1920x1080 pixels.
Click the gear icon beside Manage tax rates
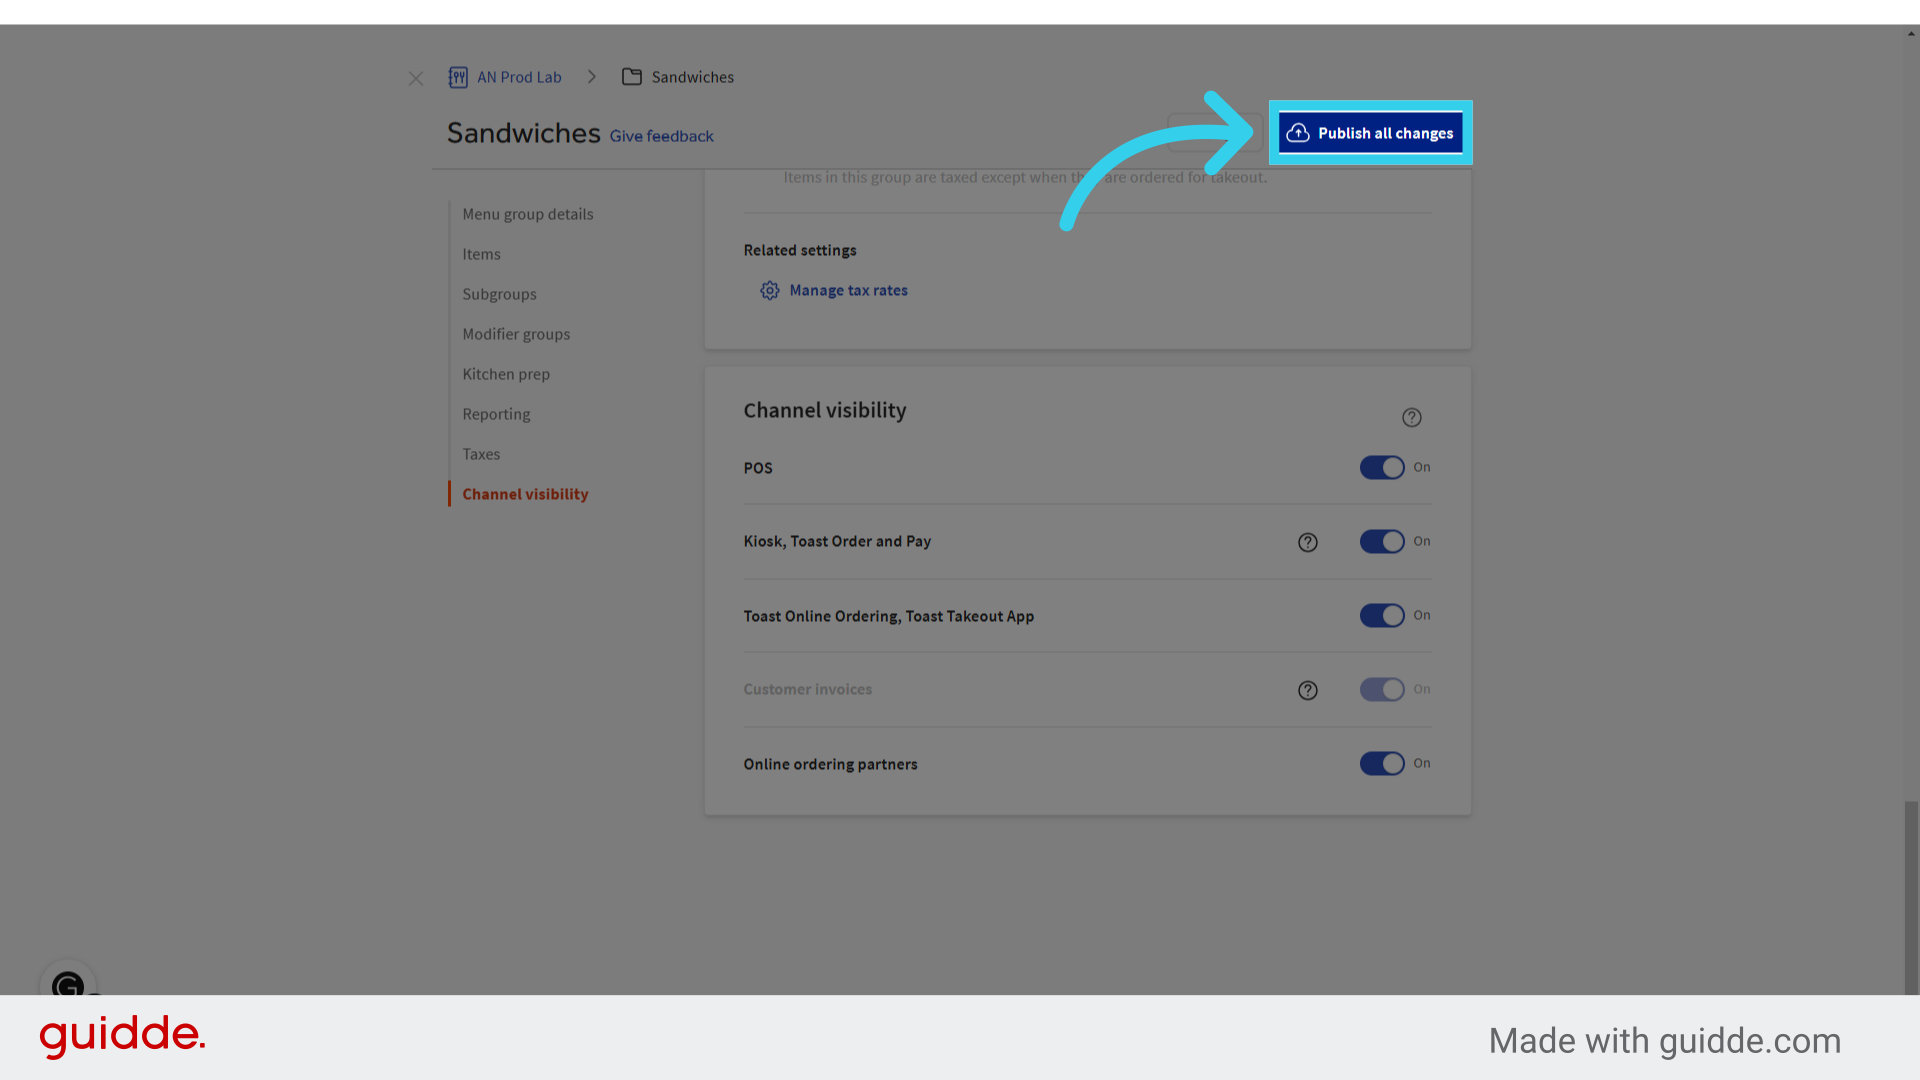(769, 290)
